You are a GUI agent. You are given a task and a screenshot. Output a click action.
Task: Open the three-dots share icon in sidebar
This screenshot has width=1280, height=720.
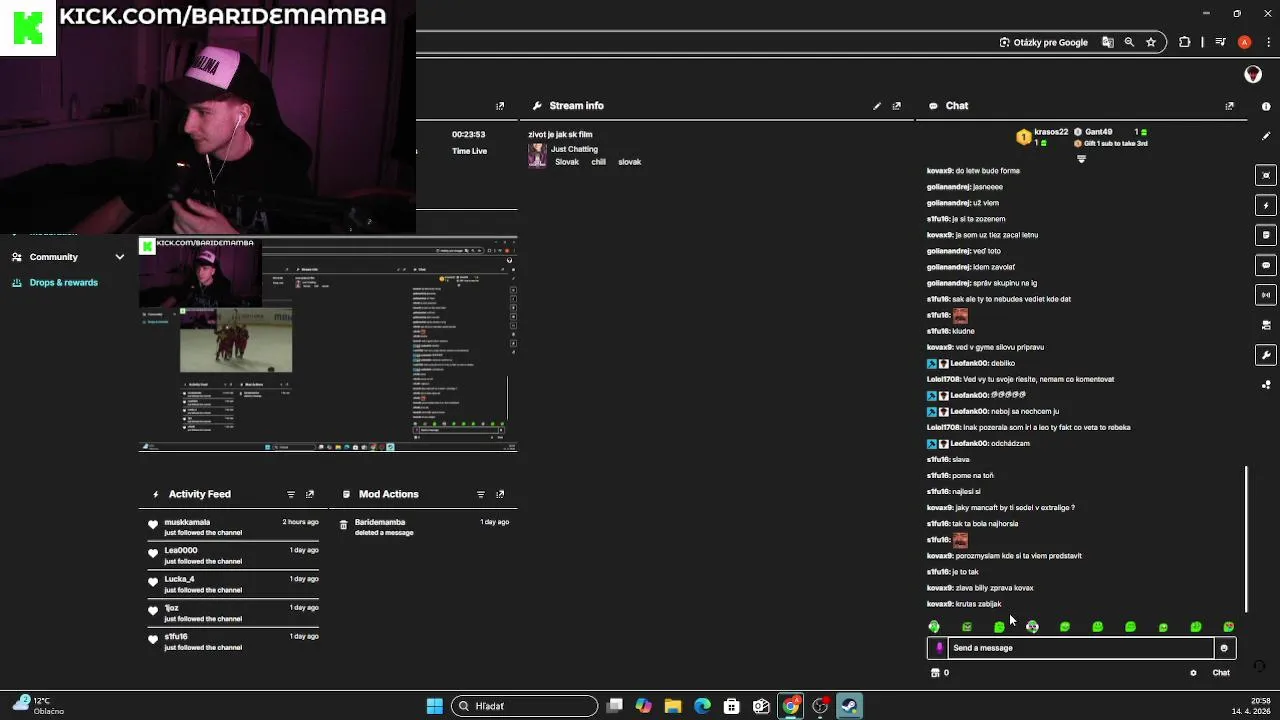click(x=1266, y=384)
